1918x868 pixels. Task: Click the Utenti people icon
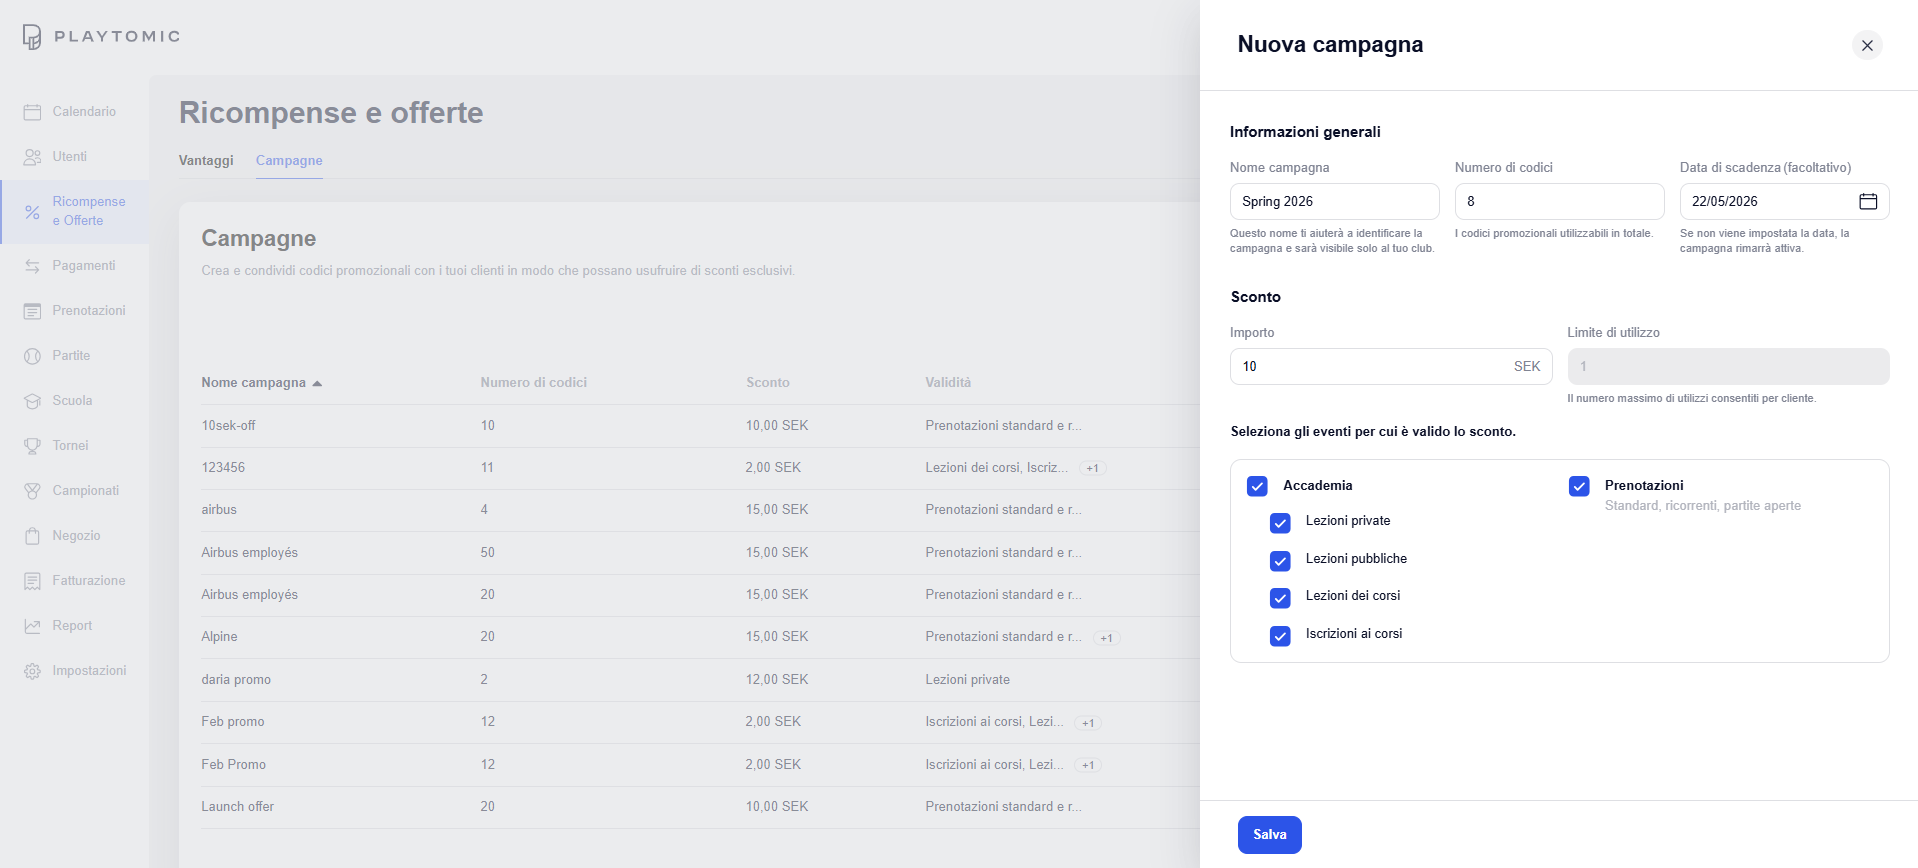(x=32, y=157)
